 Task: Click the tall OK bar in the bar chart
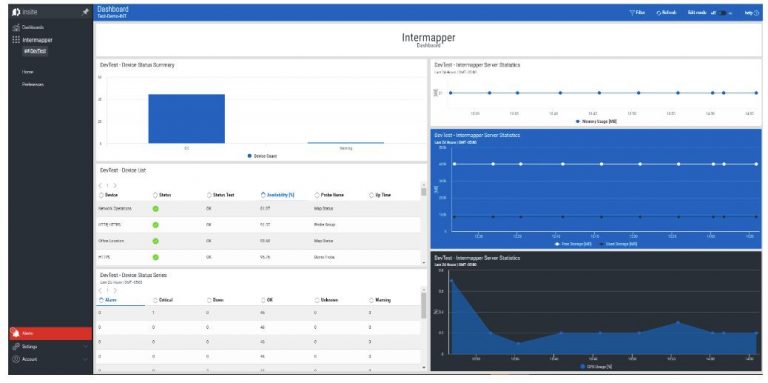tap(187, 119)
